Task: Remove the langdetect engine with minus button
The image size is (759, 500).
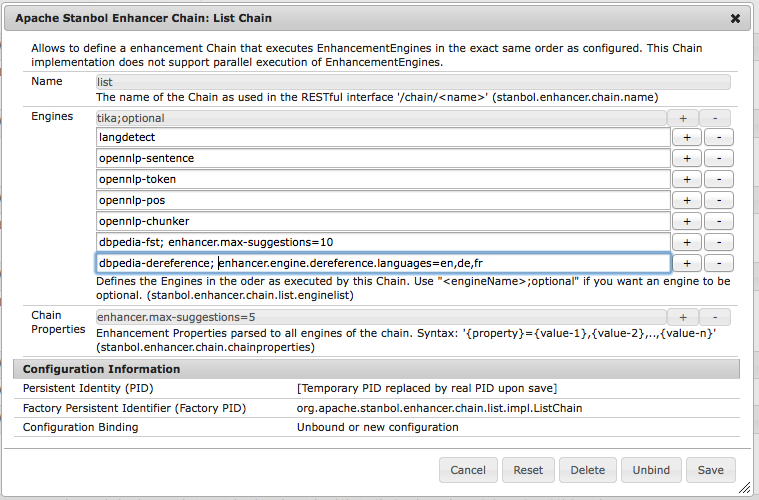Action: tap(719, 137)
